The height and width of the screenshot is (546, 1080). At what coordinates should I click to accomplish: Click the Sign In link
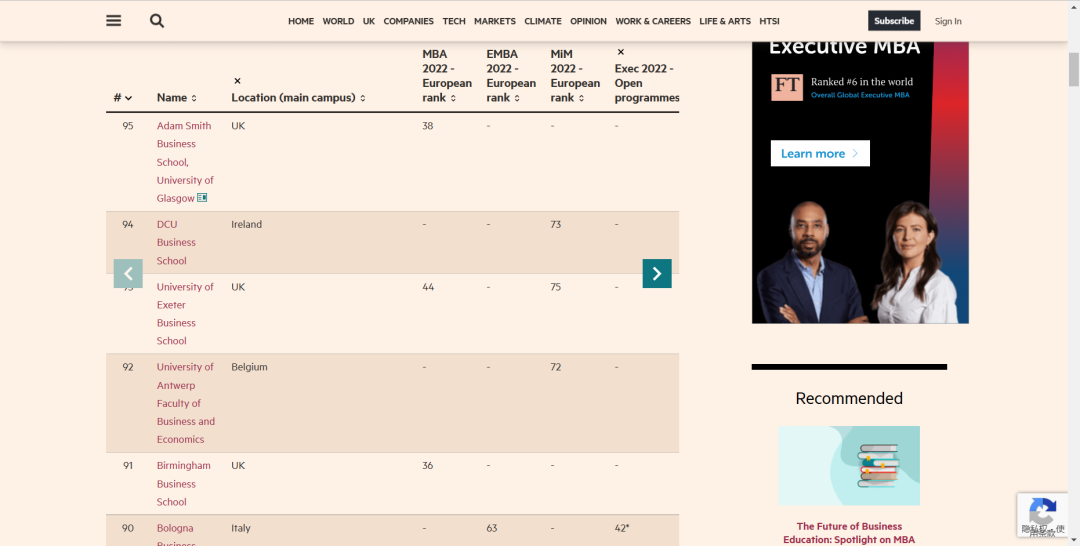click(x=948, y=21)
